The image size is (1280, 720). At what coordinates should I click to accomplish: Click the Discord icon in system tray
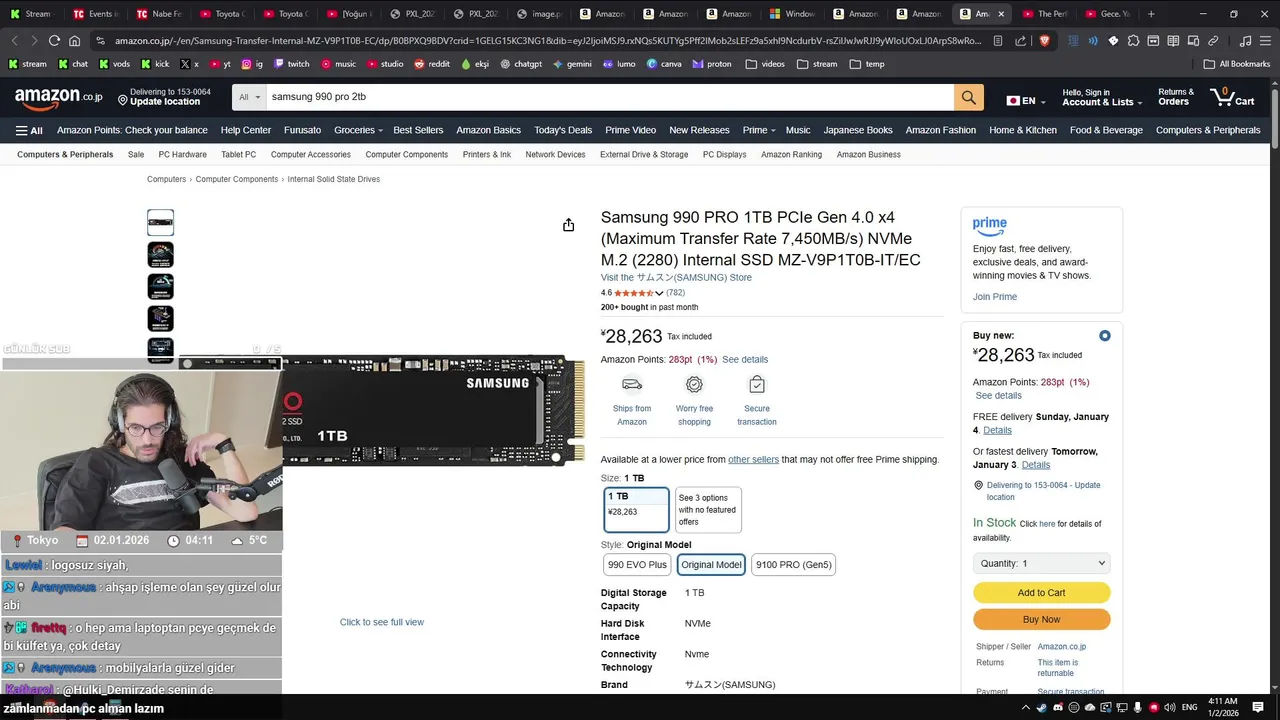1058,708
